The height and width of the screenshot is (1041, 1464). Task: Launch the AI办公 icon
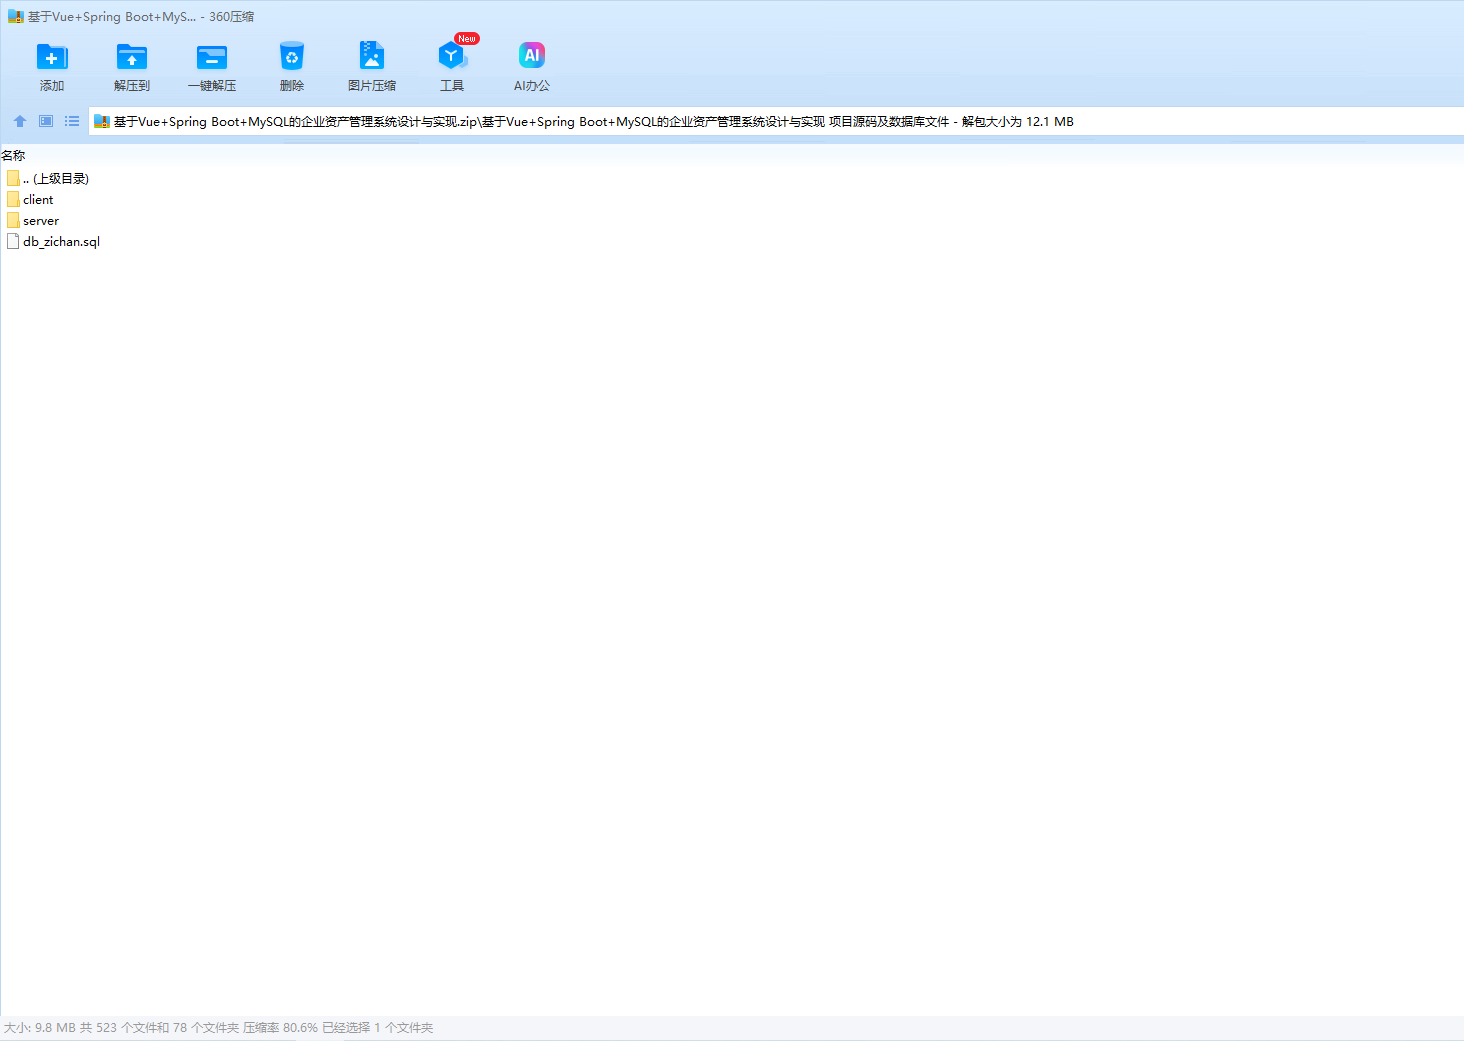tap(532, 56)
